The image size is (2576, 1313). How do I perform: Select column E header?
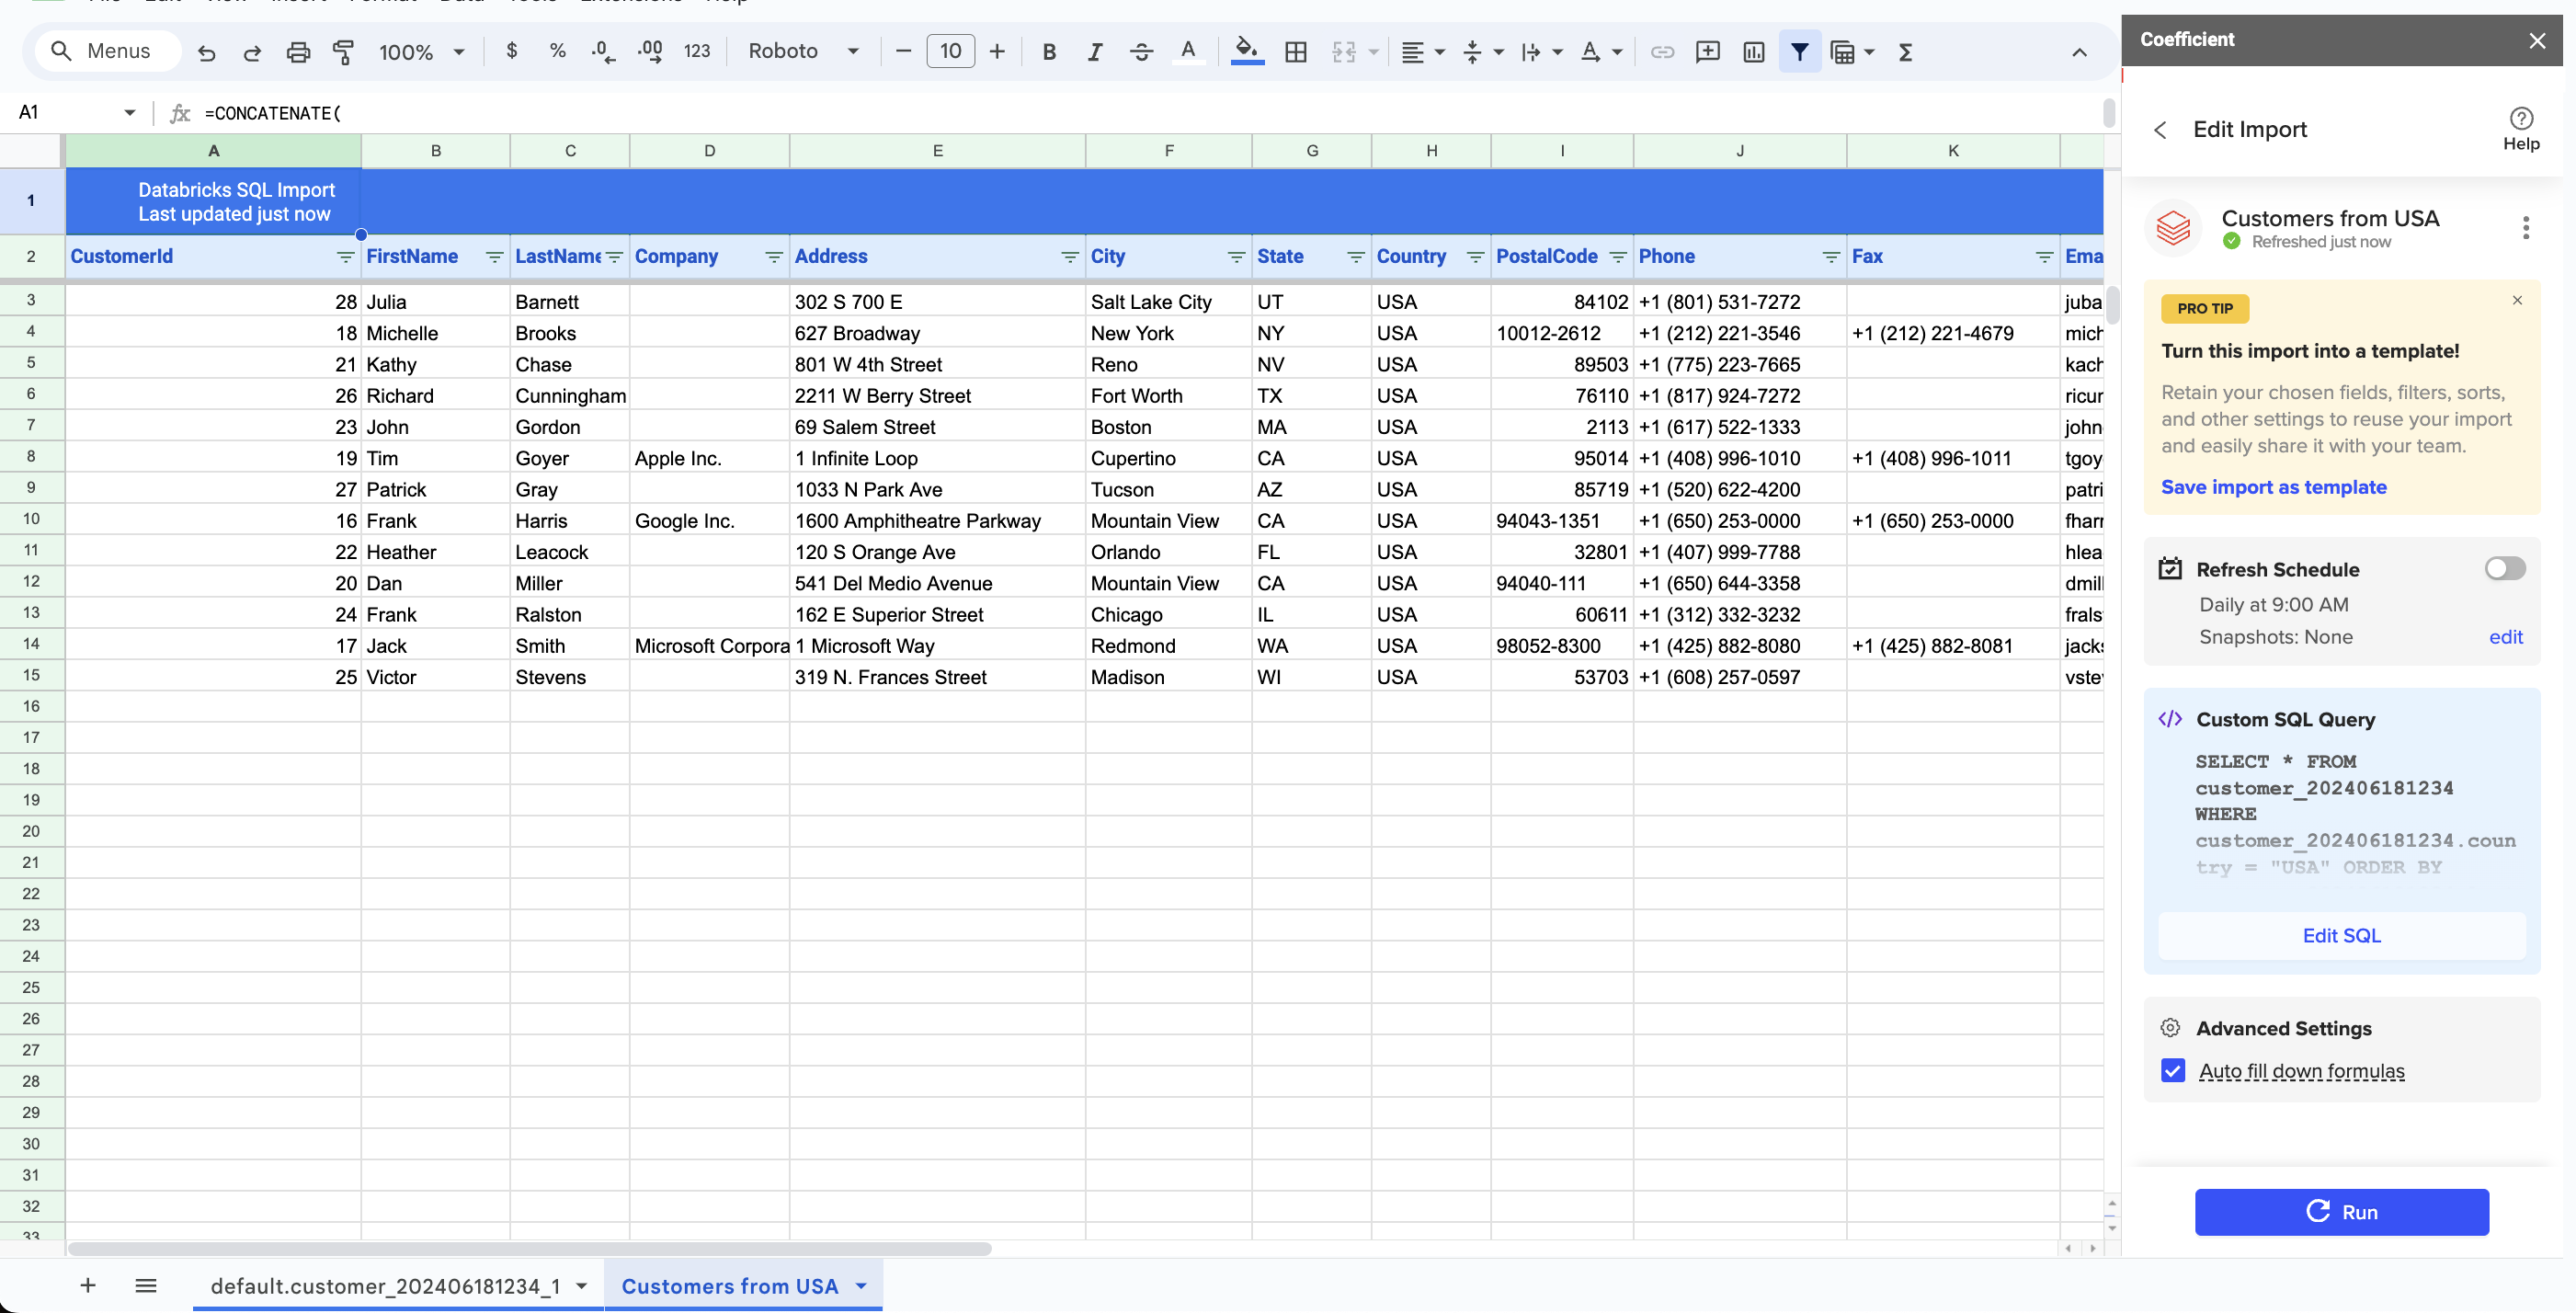937,150
